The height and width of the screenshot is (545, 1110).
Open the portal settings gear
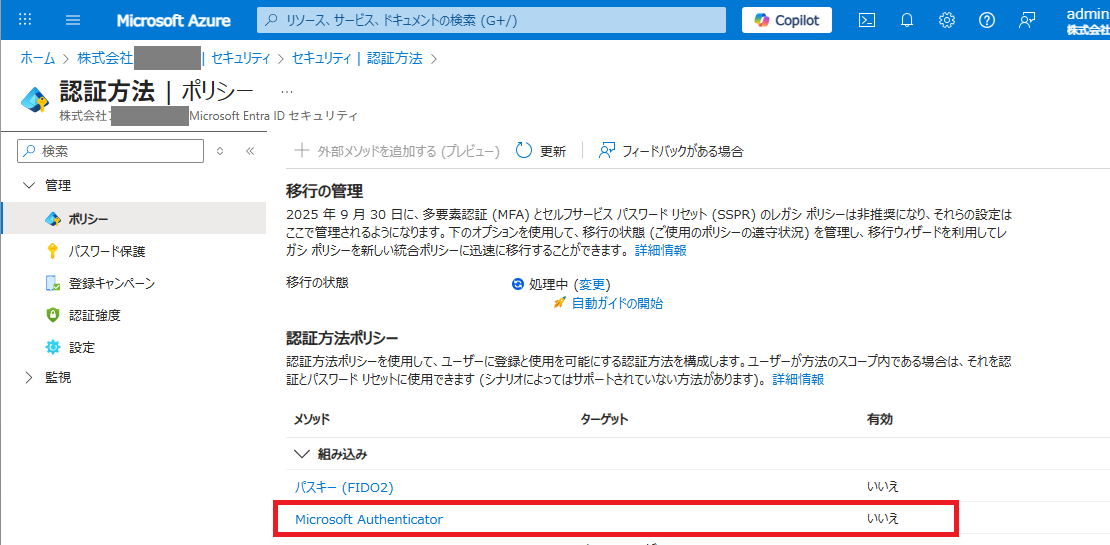tap(946, 21)
